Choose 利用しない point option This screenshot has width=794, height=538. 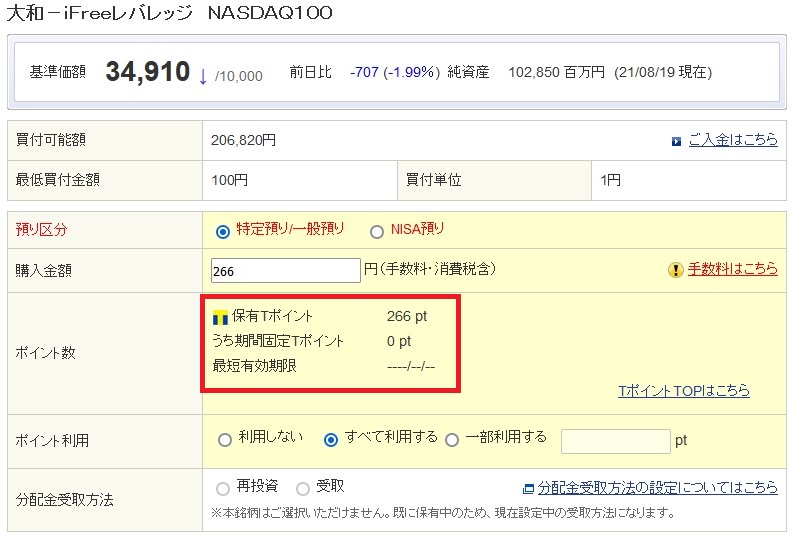coord(225,440)
